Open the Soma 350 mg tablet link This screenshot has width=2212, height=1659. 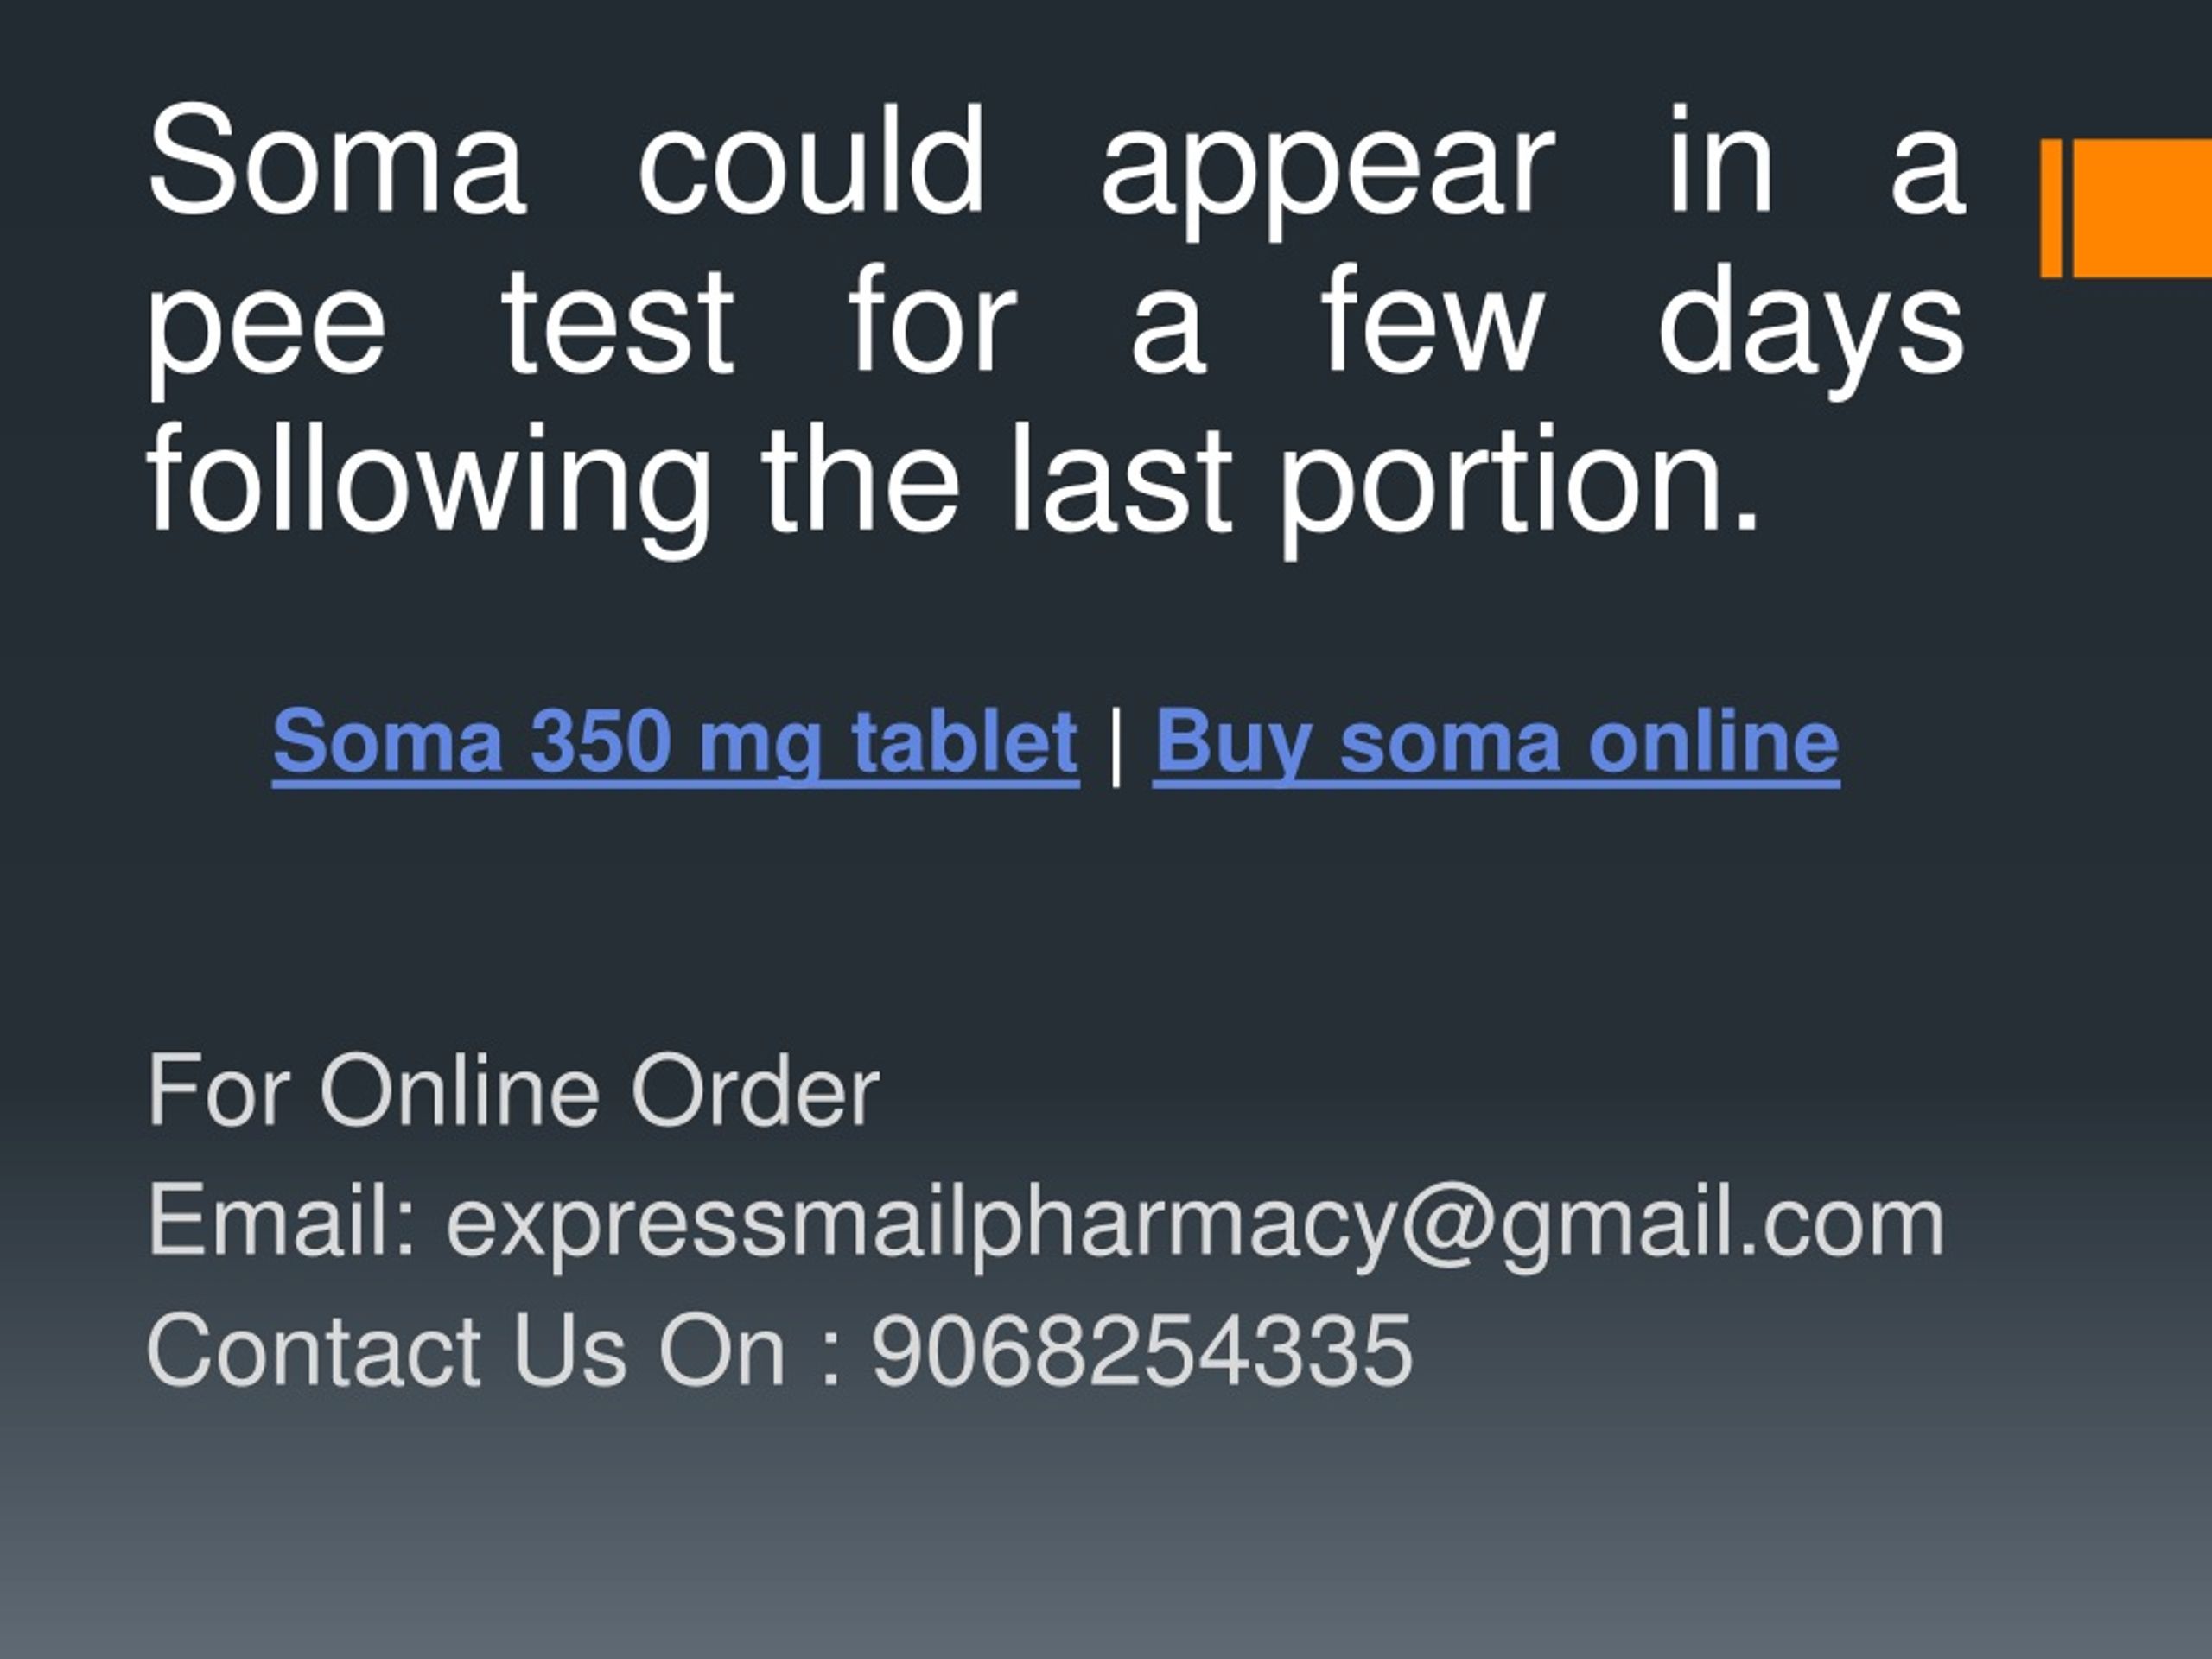coord(676,742)
